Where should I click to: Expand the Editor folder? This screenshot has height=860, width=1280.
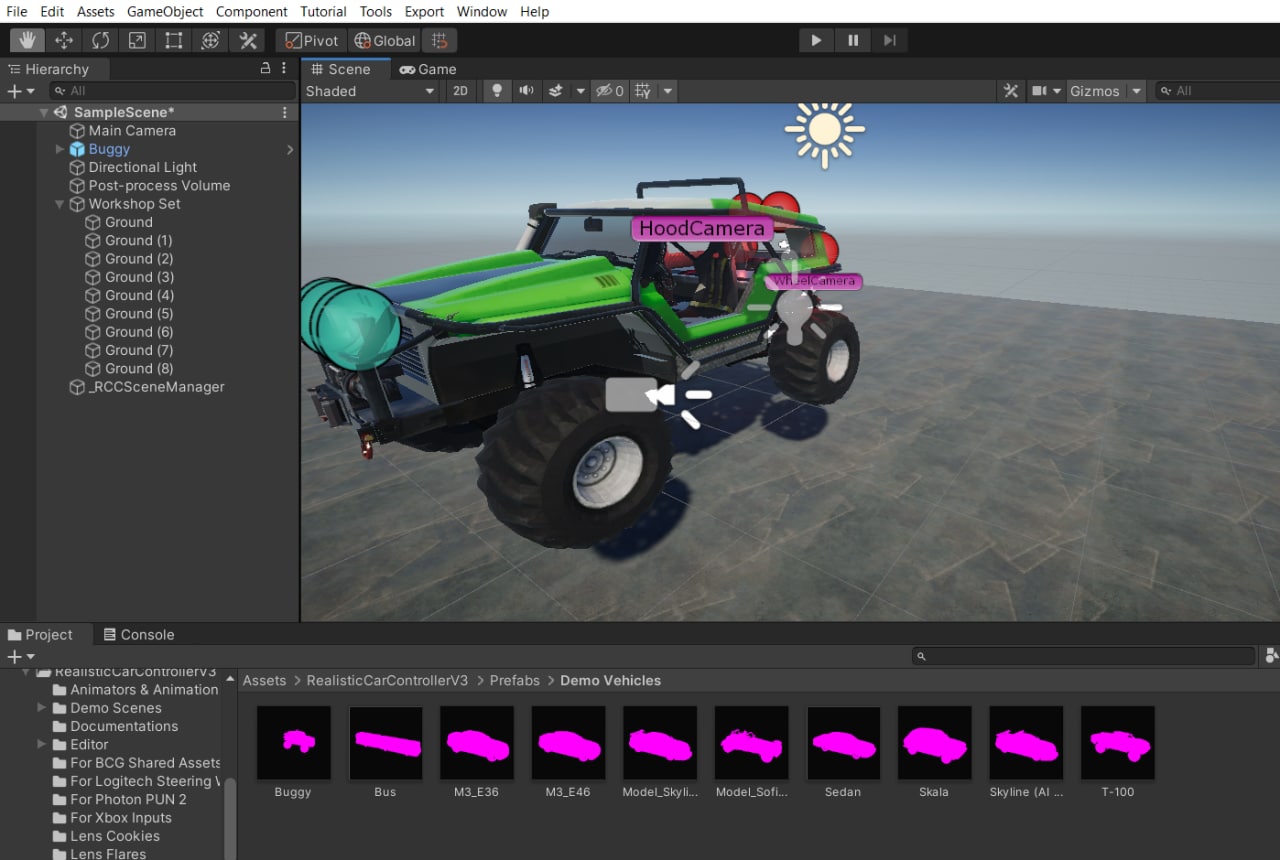(42, 745)
